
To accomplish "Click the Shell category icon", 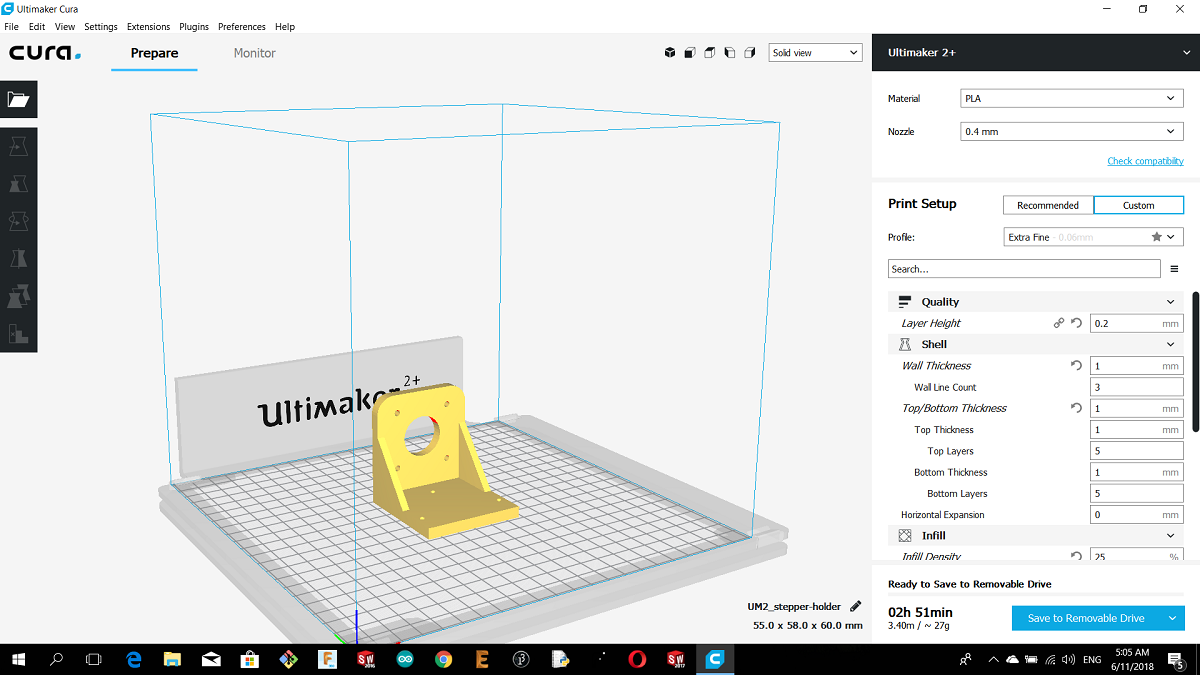I will pos(905,344).
